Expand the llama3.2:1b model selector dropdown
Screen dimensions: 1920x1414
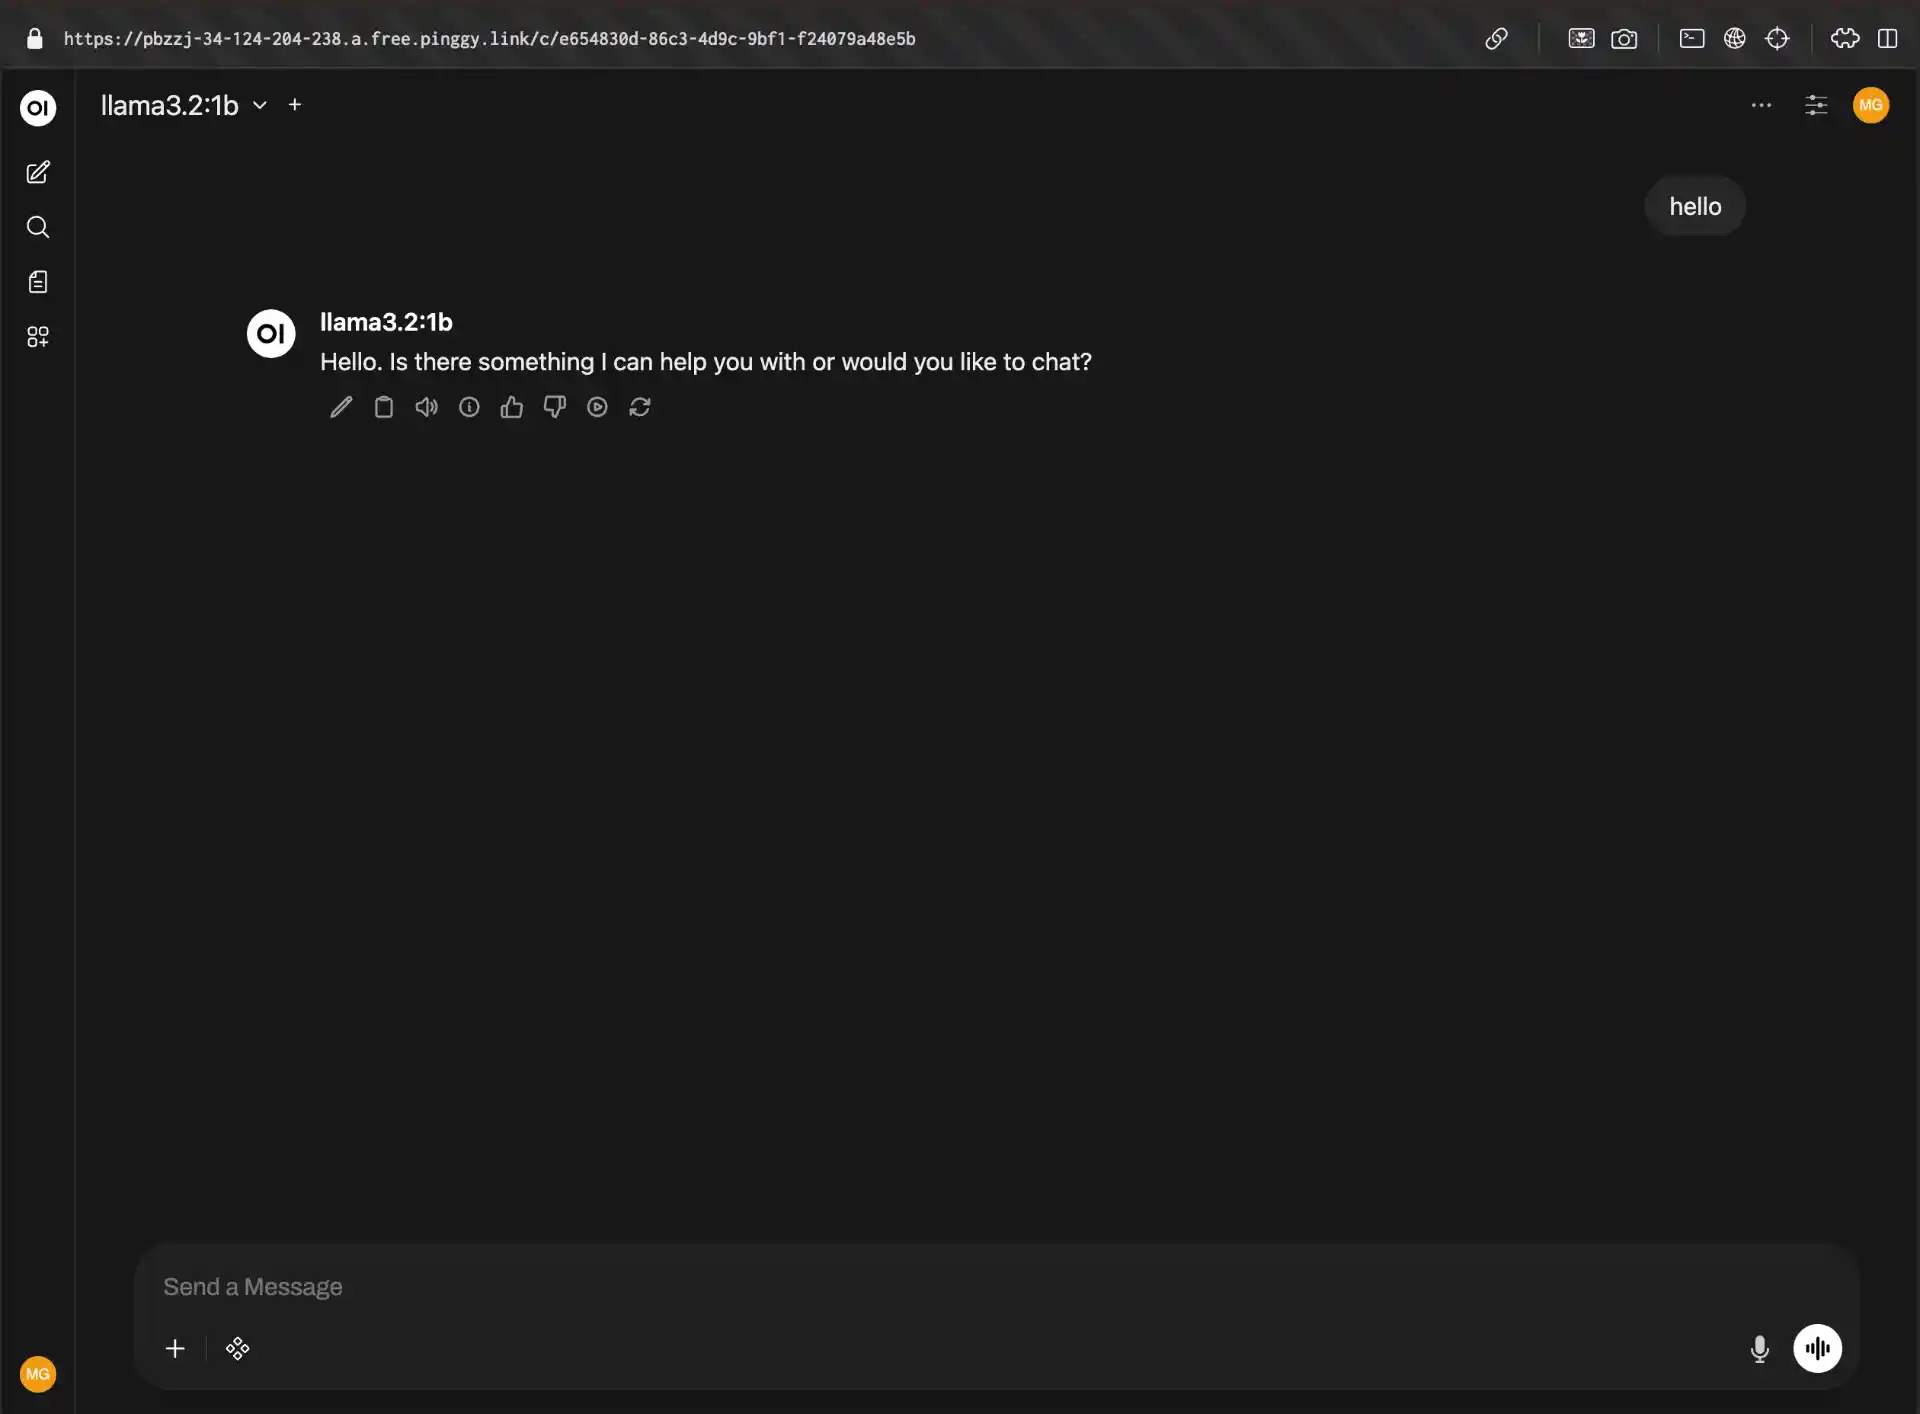[x=260, y=105]
